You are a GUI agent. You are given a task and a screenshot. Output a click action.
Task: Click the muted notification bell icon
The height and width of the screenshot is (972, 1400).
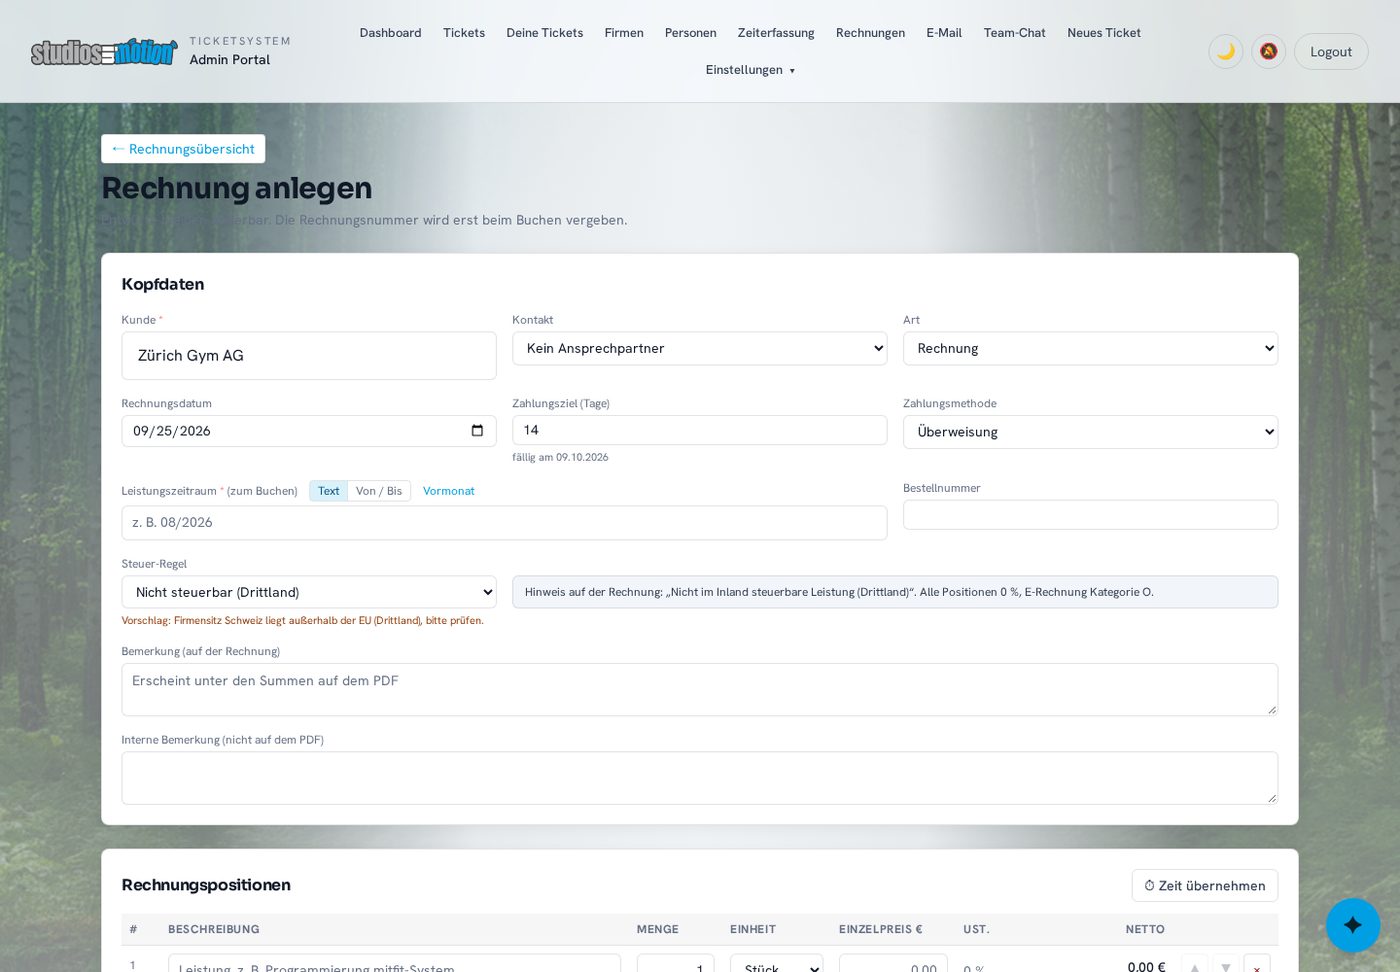(x=1268, y=52)
